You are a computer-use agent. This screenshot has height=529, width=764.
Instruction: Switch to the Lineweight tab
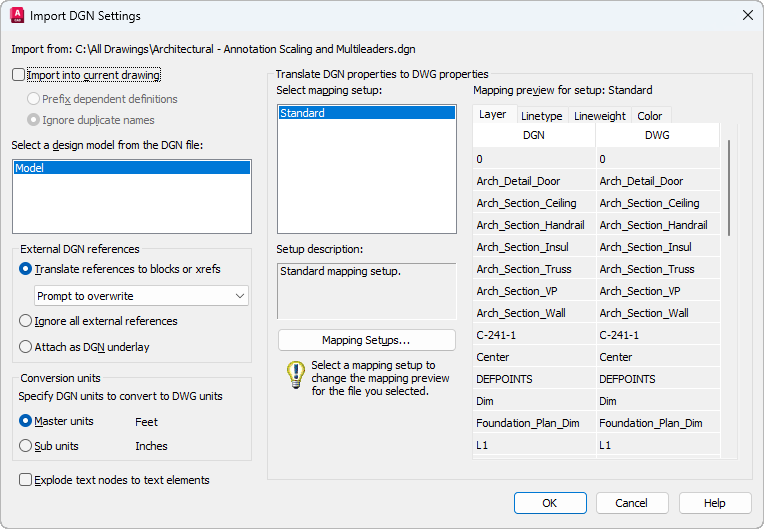600,116
